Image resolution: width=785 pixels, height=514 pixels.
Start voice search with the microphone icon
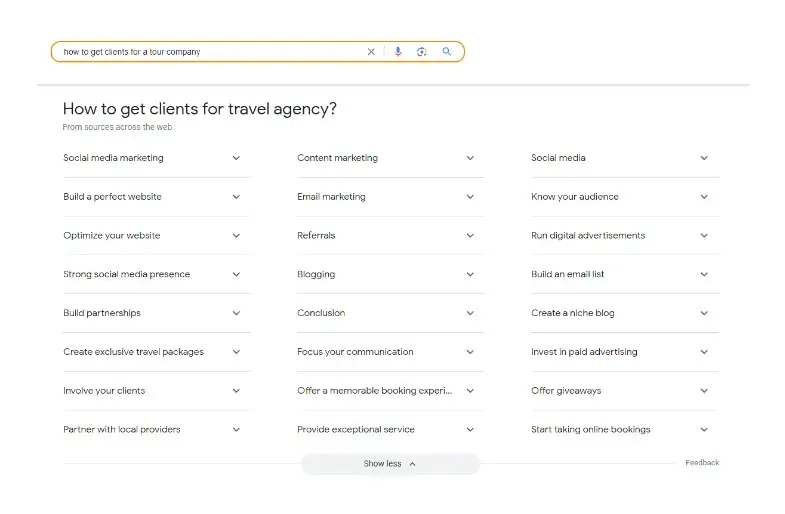398,52
